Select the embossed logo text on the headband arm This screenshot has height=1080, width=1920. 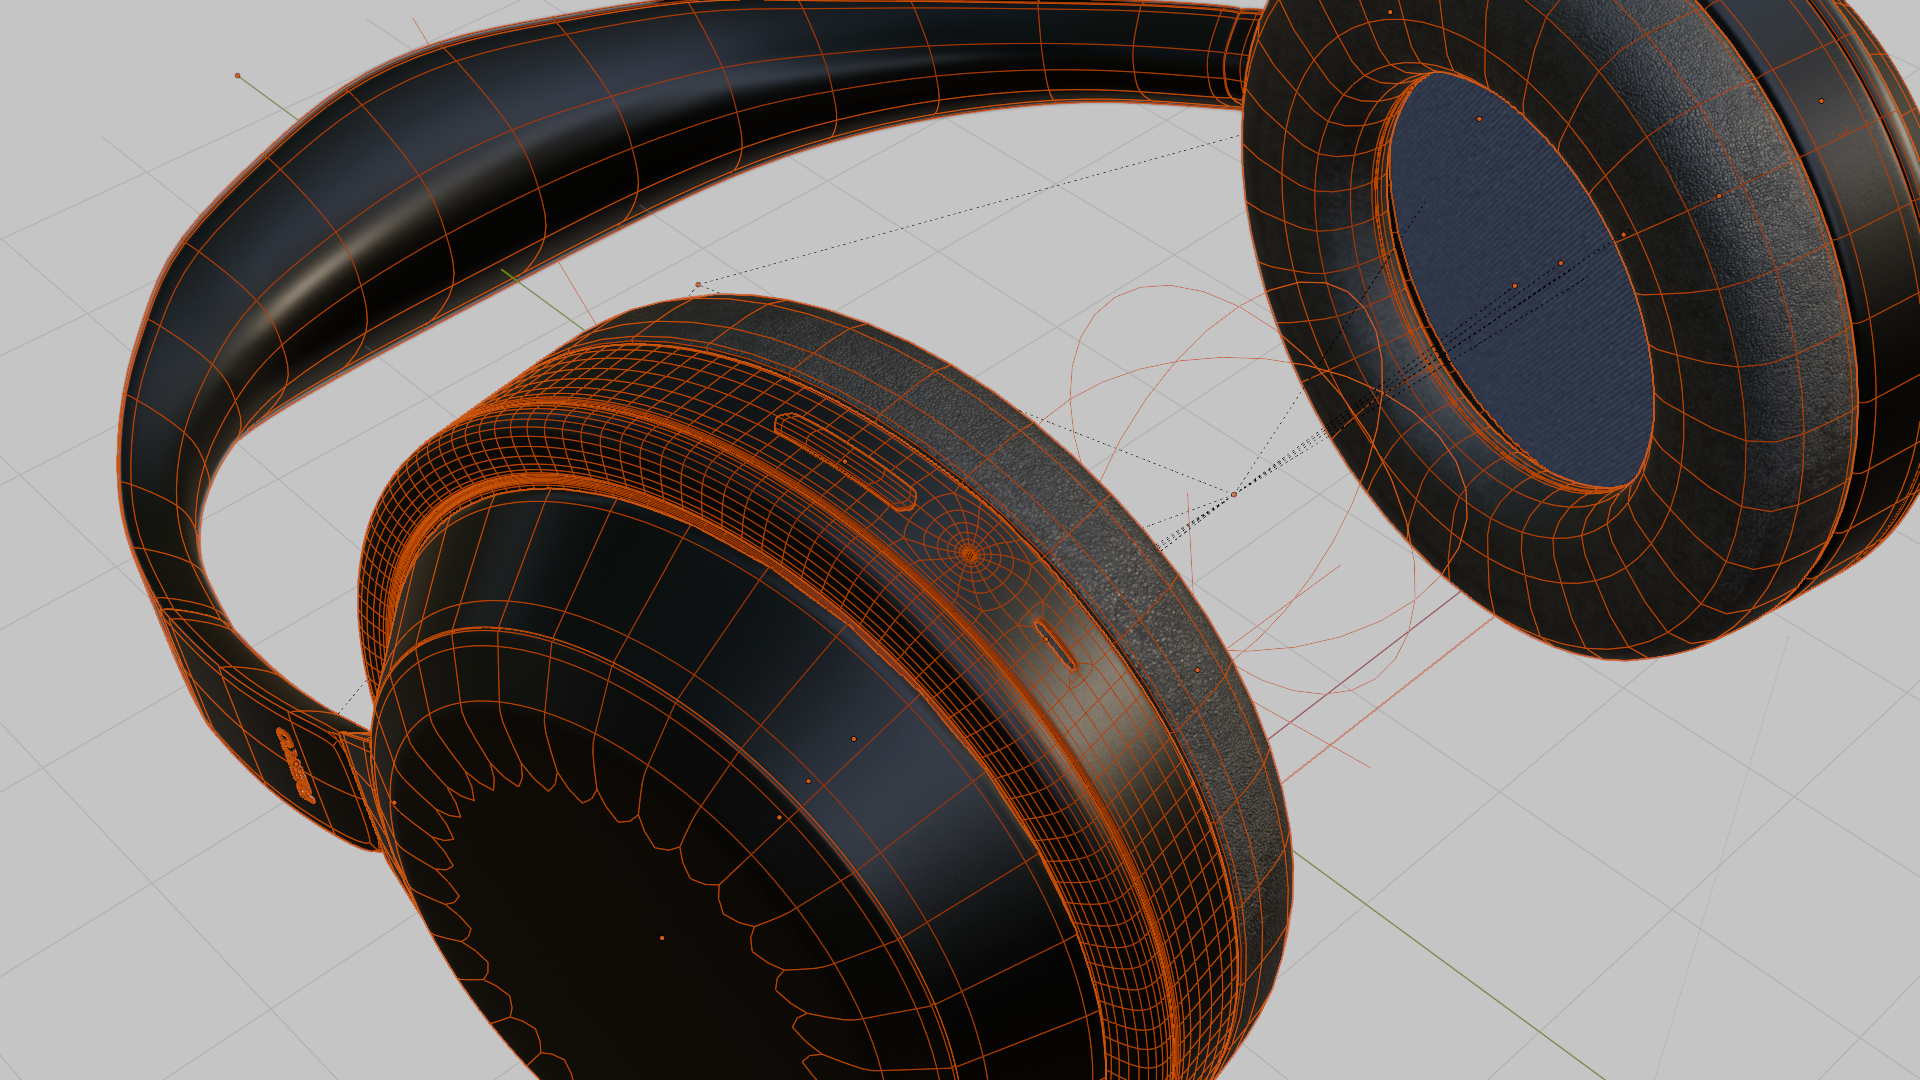[294, 766]
